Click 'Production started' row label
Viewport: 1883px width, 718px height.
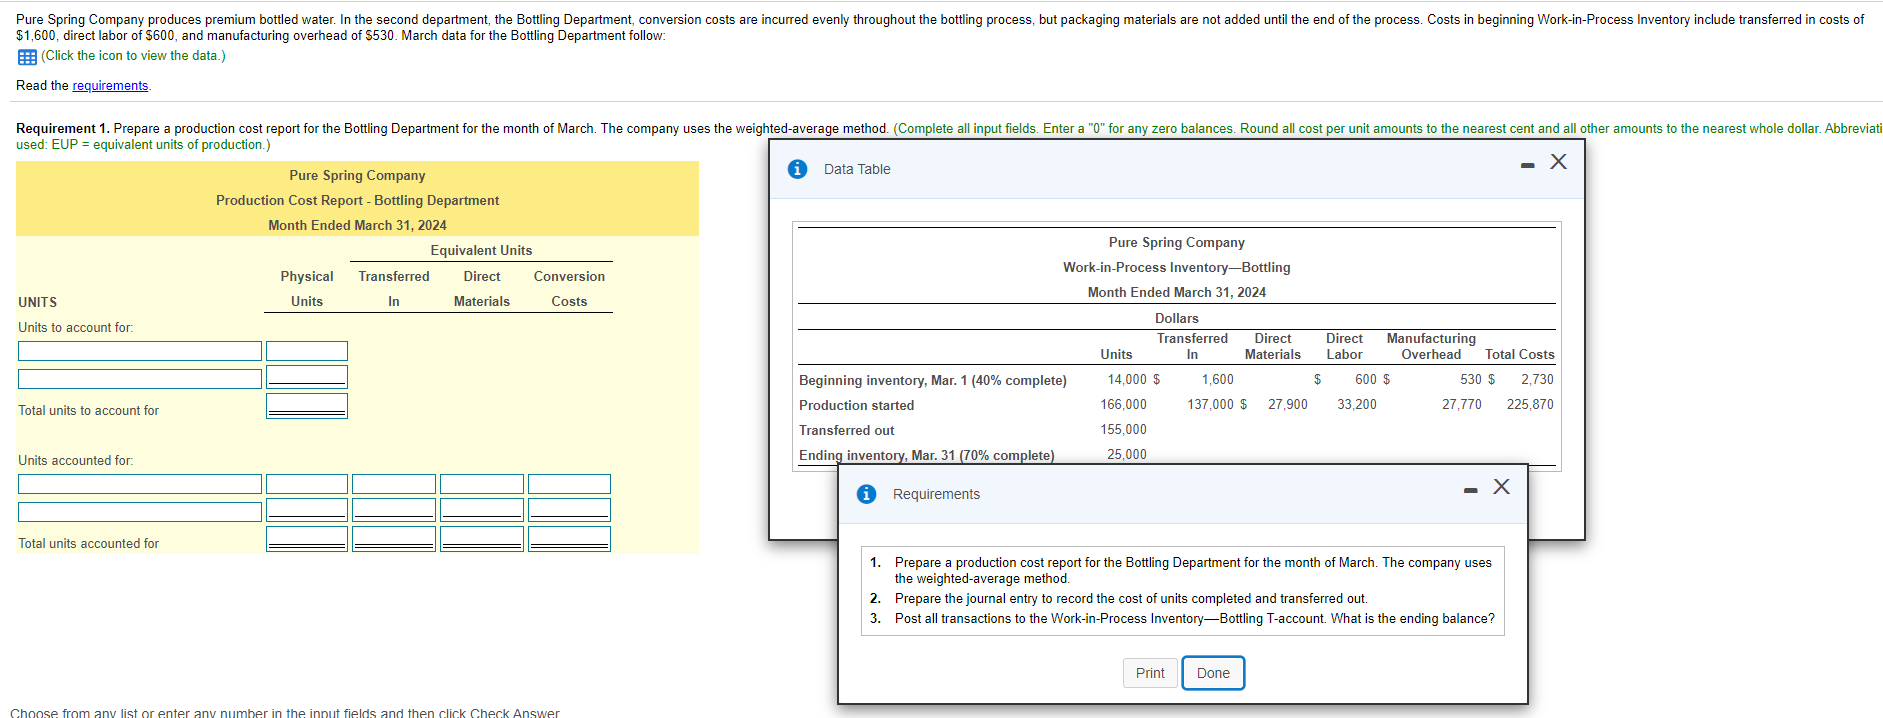(856, 405)
